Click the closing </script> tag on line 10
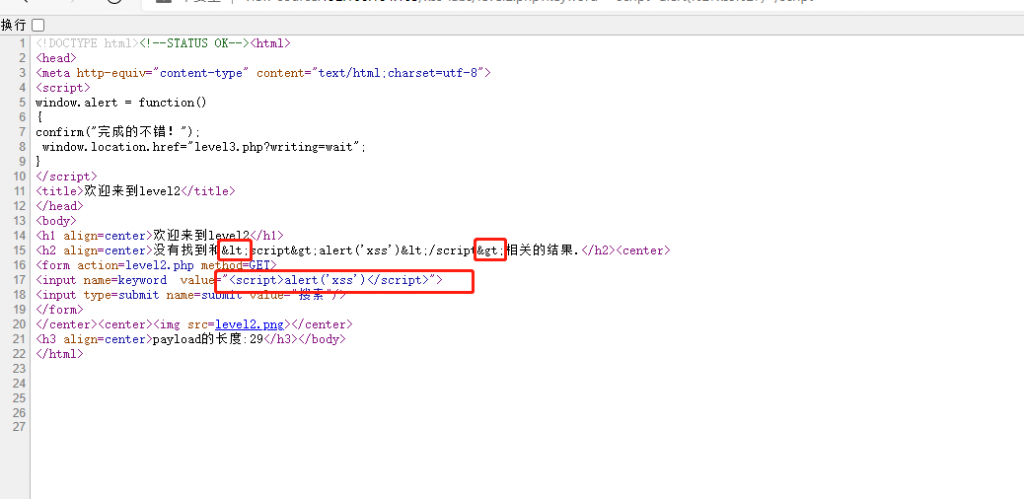The width and height of the screenshot is (1024, 499). [x=66, y=176]
